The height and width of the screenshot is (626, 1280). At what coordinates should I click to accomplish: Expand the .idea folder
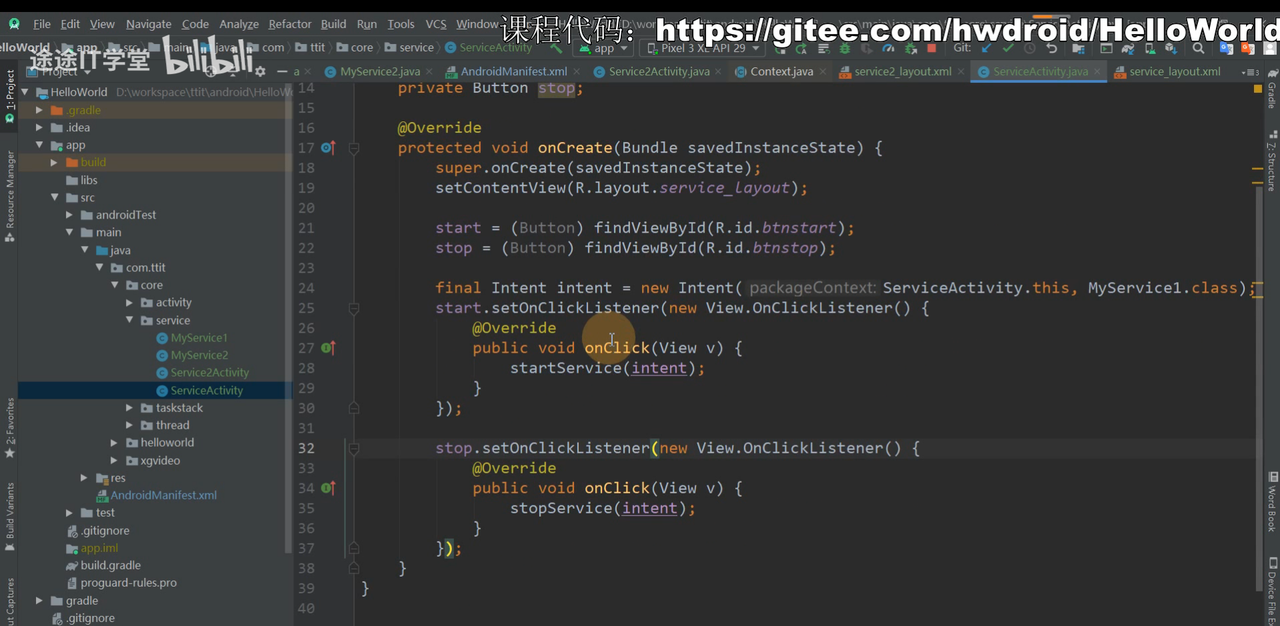click(x=40, y=127)
